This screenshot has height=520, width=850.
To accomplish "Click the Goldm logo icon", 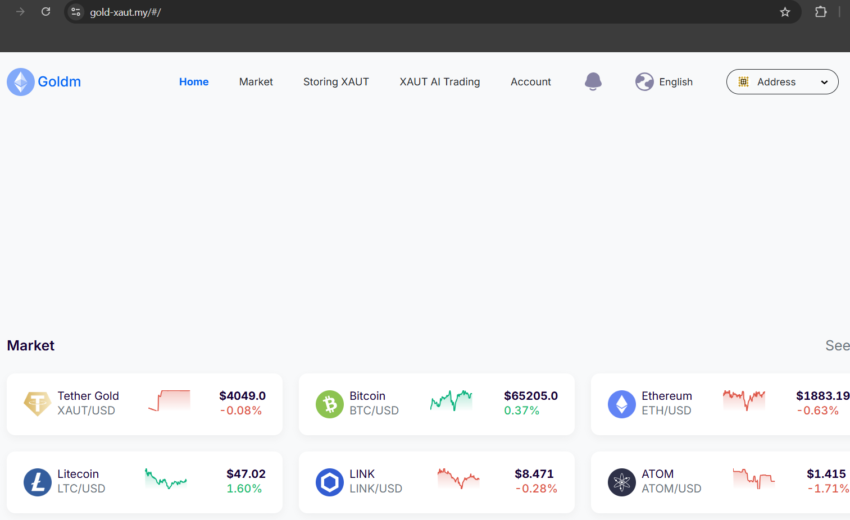I will coord(21,82).
